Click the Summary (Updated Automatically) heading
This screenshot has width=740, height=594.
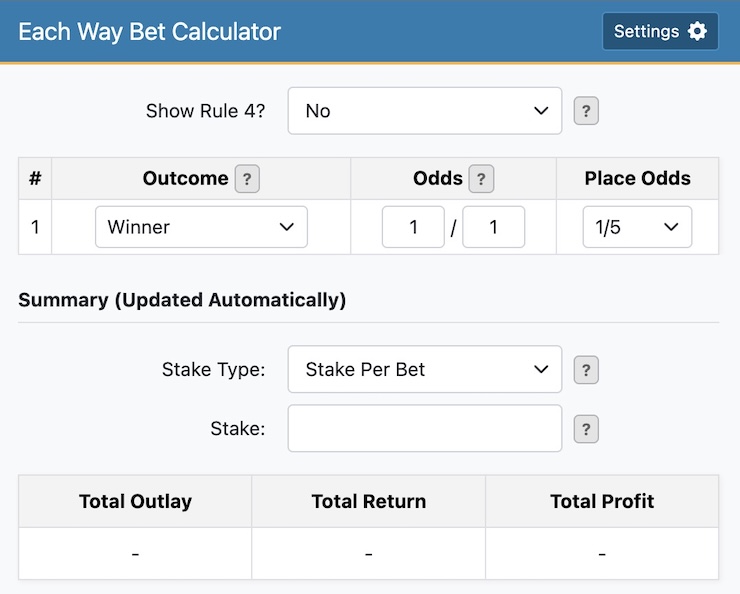coord(182,300)
